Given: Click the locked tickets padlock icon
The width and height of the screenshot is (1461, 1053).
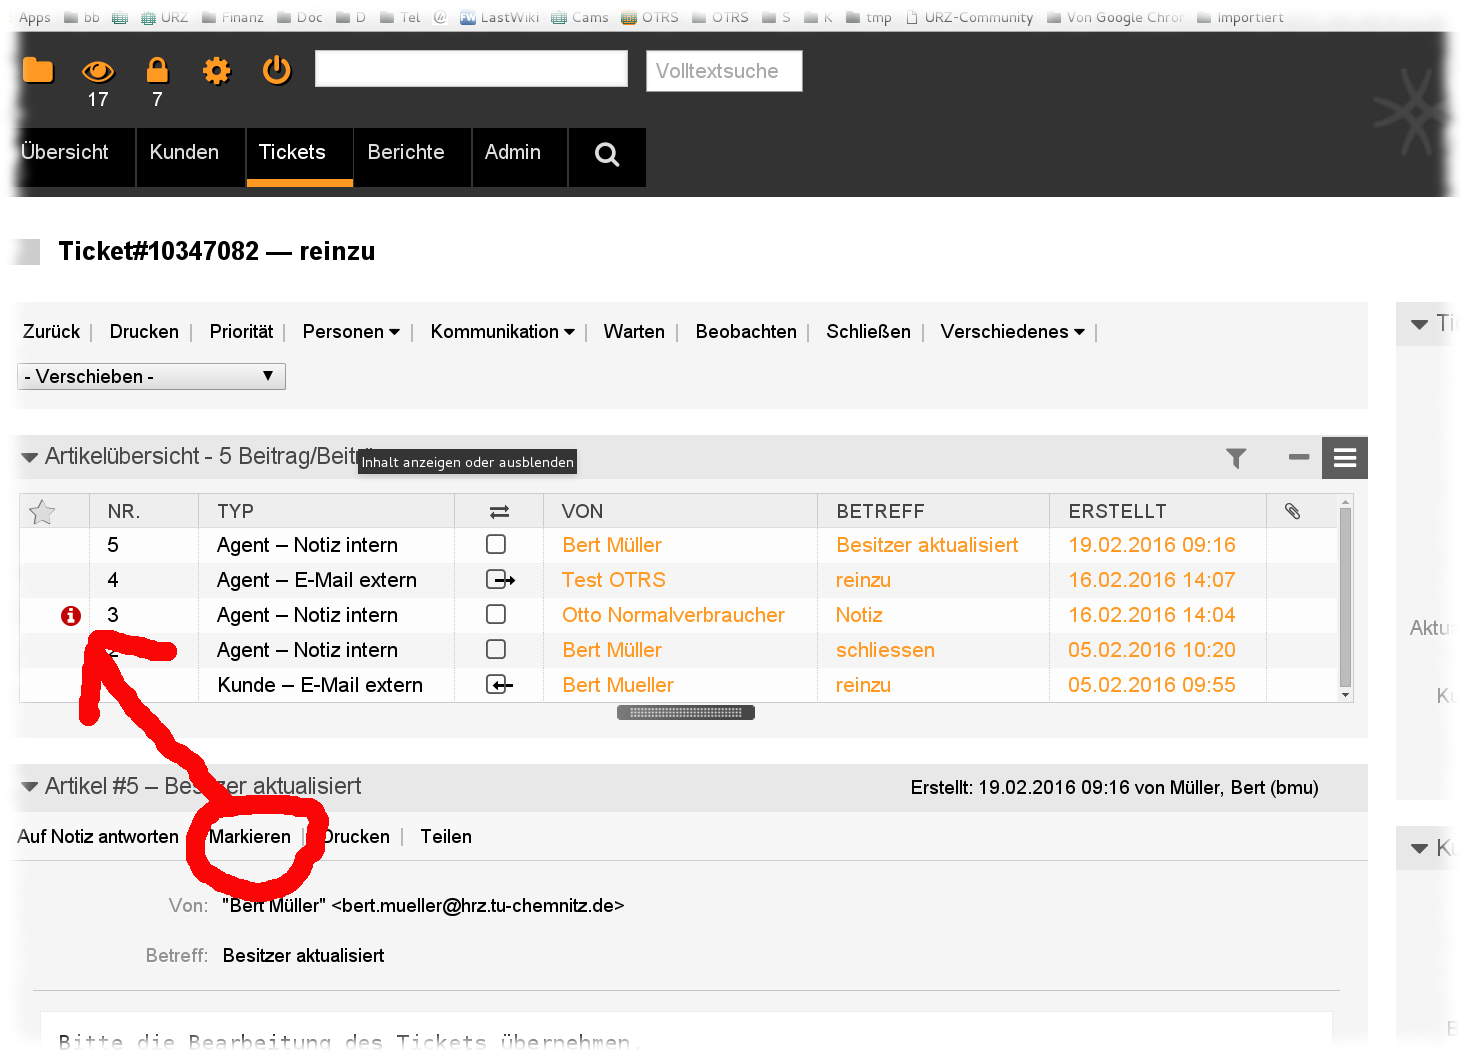Looking at the screenshot, I should pyautogui.click(x=157, y=70).
